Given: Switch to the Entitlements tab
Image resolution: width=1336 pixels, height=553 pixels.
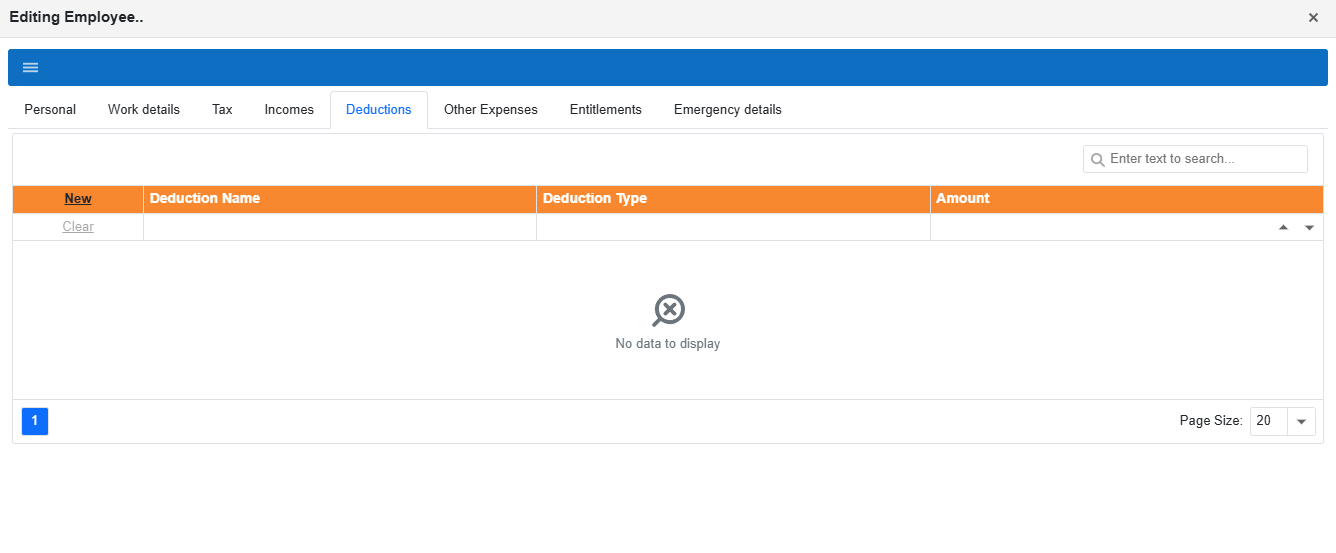Looking at the screenshot, I should coord(606,110).
